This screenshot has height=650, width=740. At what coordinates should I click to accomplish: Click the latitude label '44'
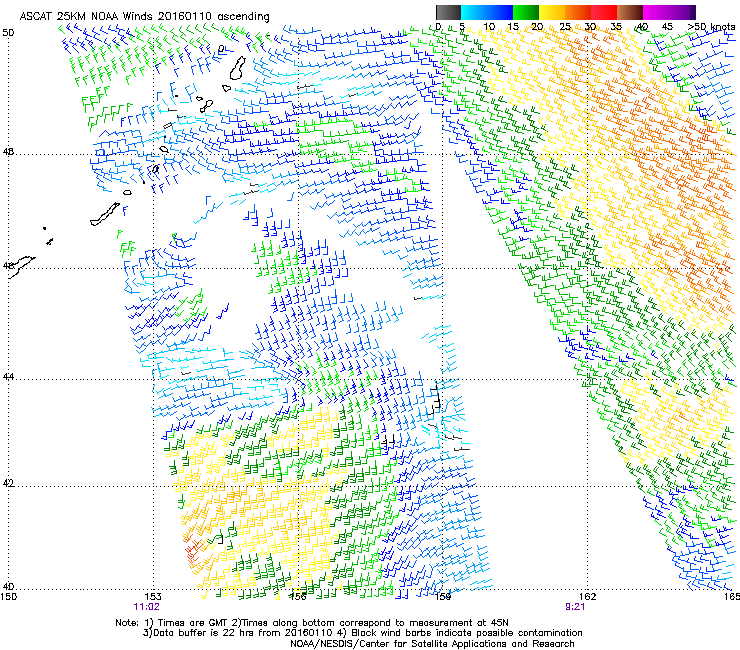[x=8, y=377]
